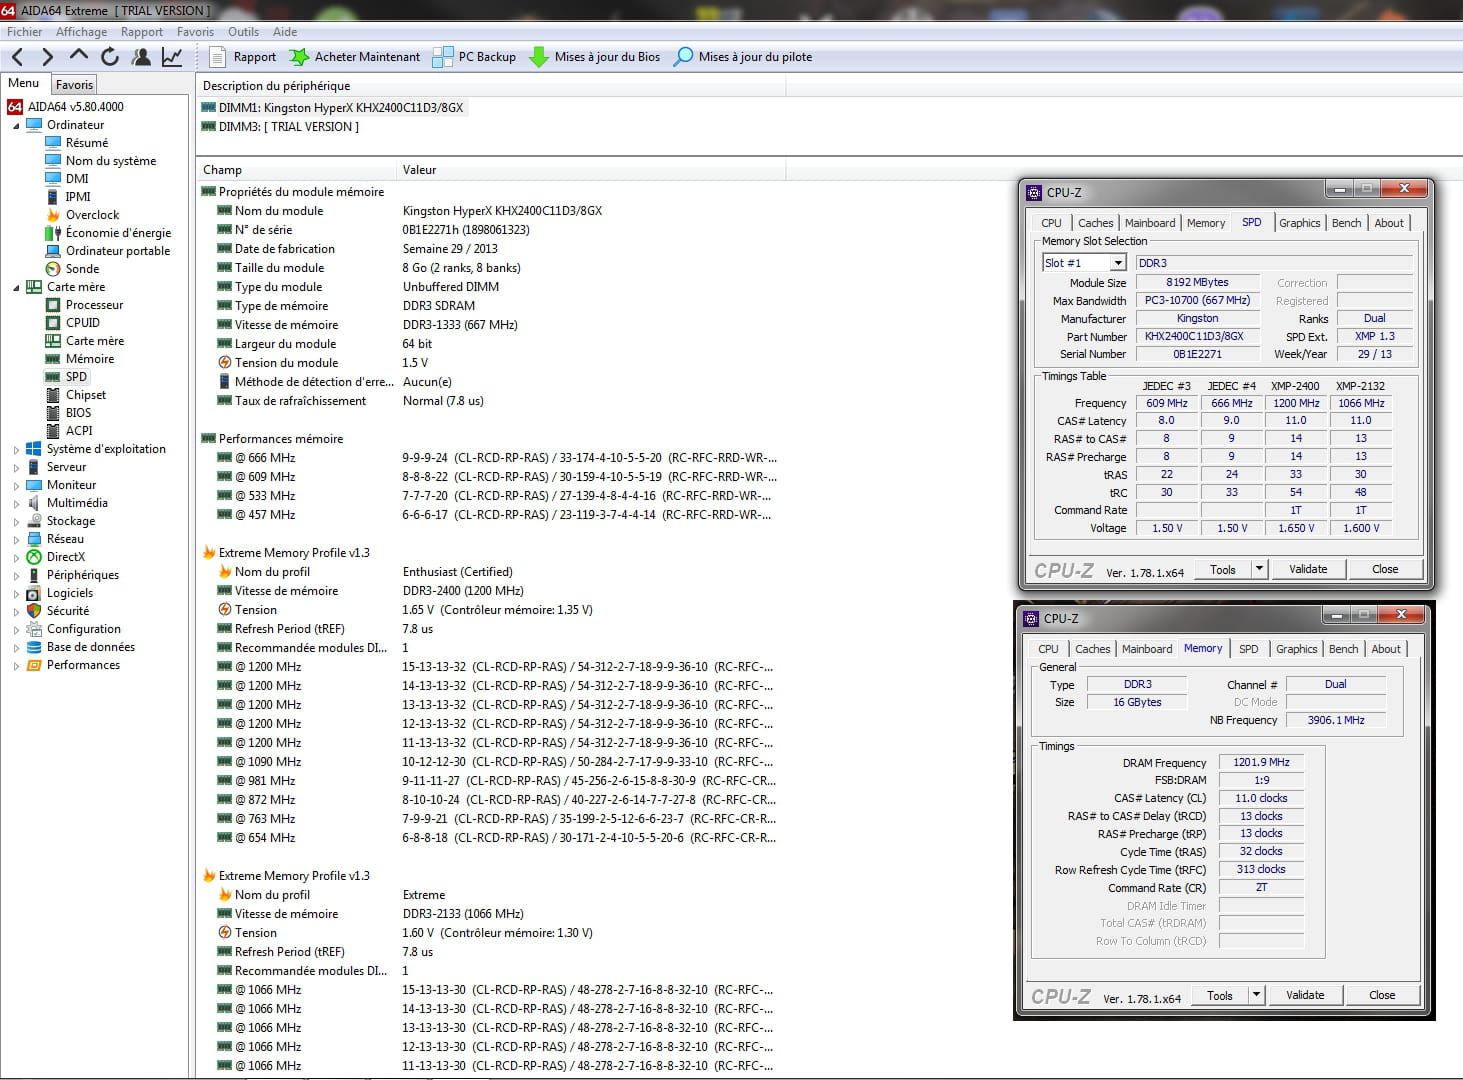Refresh the page with the Refresh icon
Viewport: 1463px width, 1080px height.
pyautogui.click(x=110, y=57)
